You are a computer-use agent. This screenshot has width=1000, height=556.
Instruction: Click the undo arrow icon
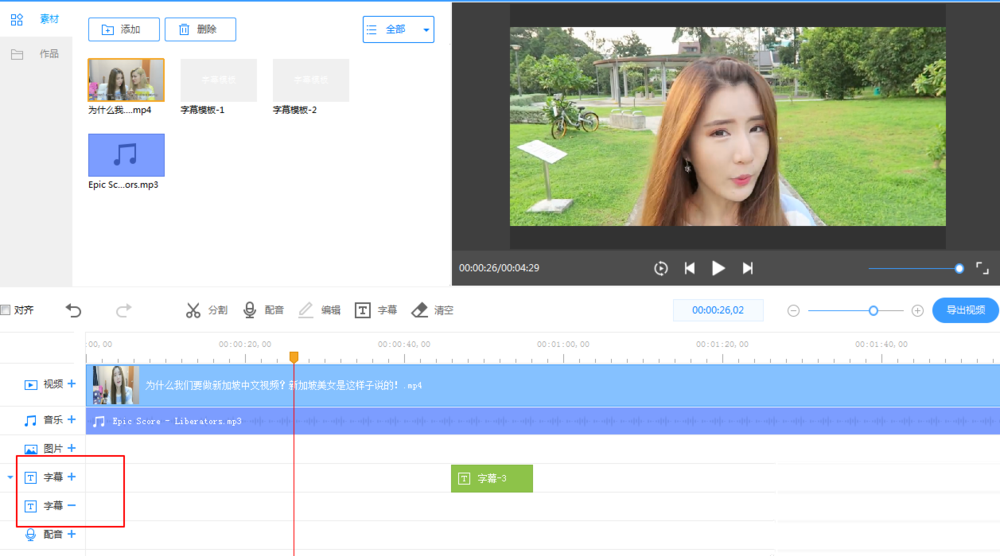pyautogui.click(x=74, y=310)
